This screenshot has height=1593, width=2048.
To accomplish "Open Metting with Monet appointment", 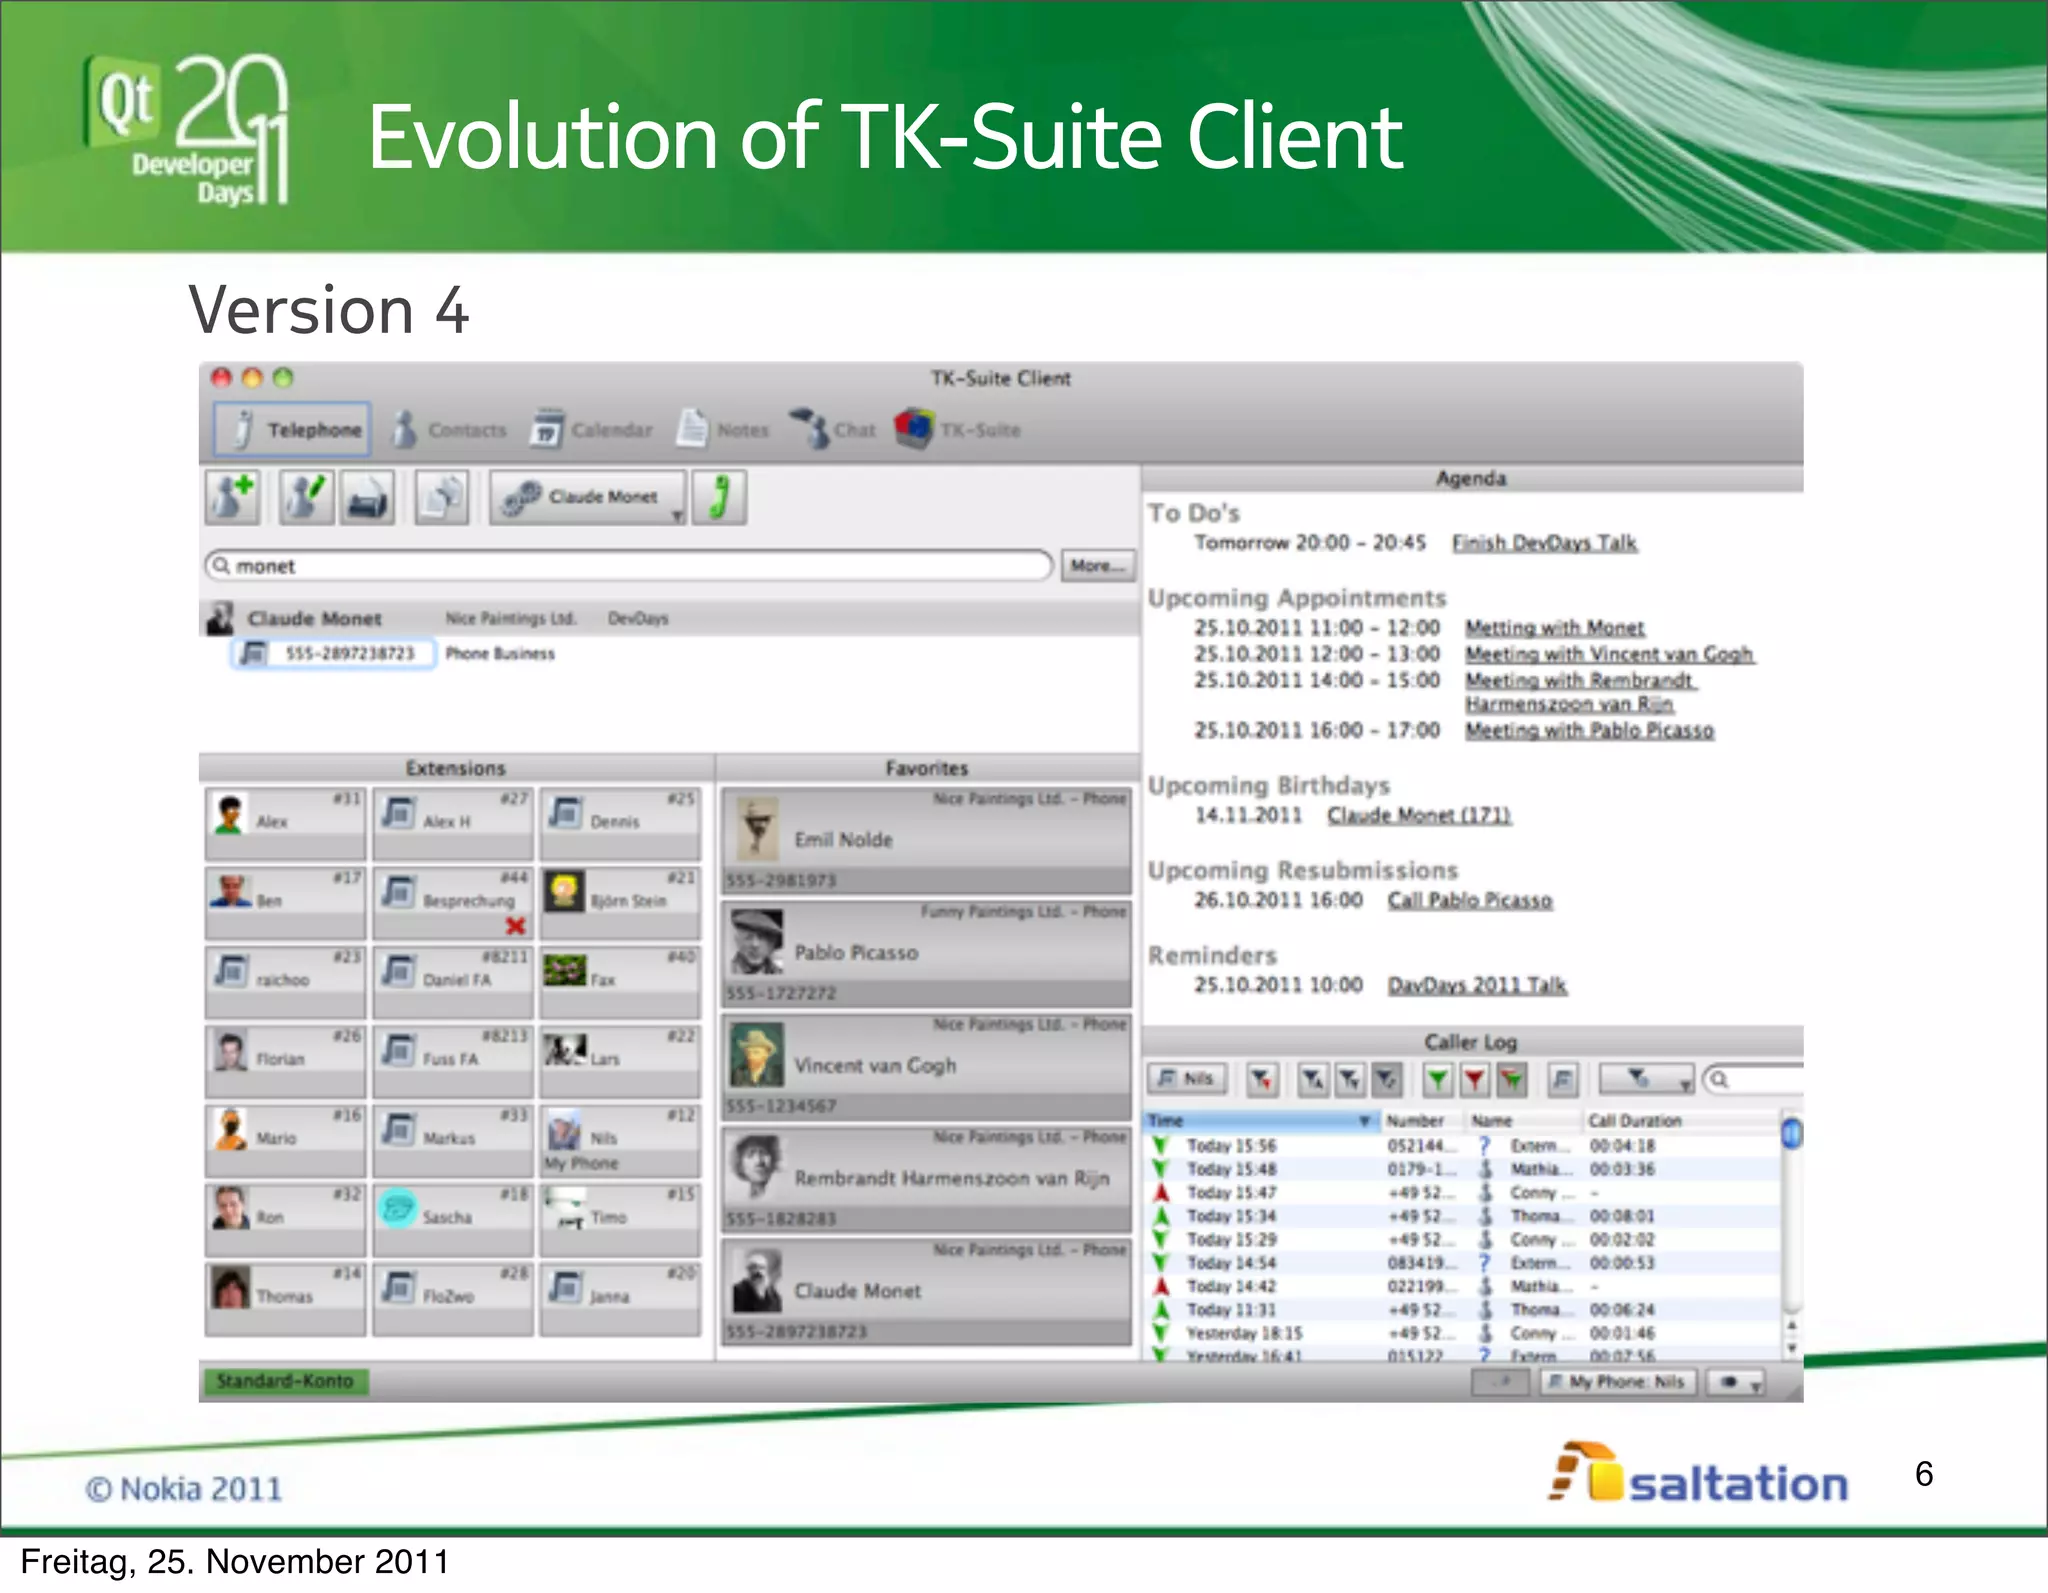I will [x=1555, y=628].
